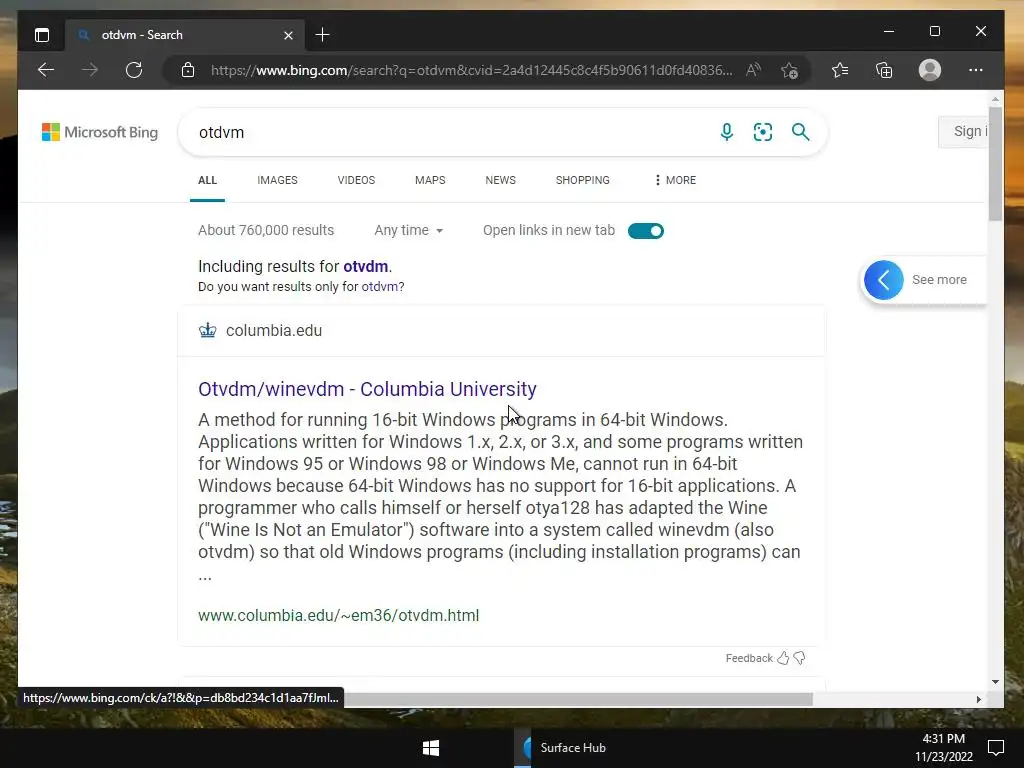This screenshot has width=1024, height=768.
Task: Submit search with magnifier icon
Action: click(801, 132)
